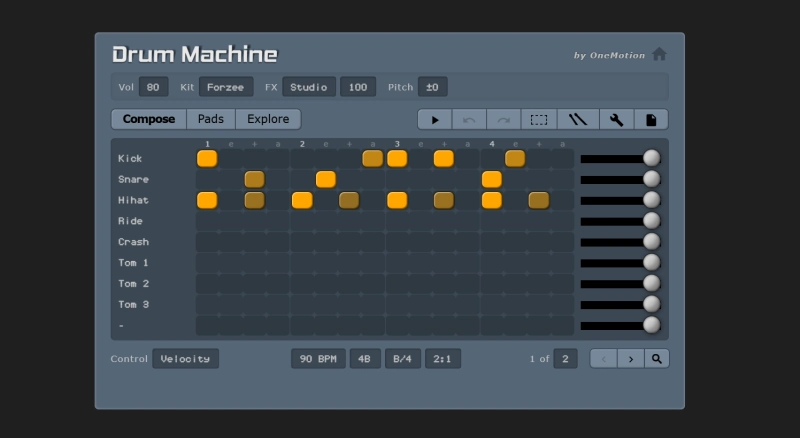This screenshot has height=438, width=800.
Task: Toggle the active Snare step on beat 2
Action: point(325,179)
